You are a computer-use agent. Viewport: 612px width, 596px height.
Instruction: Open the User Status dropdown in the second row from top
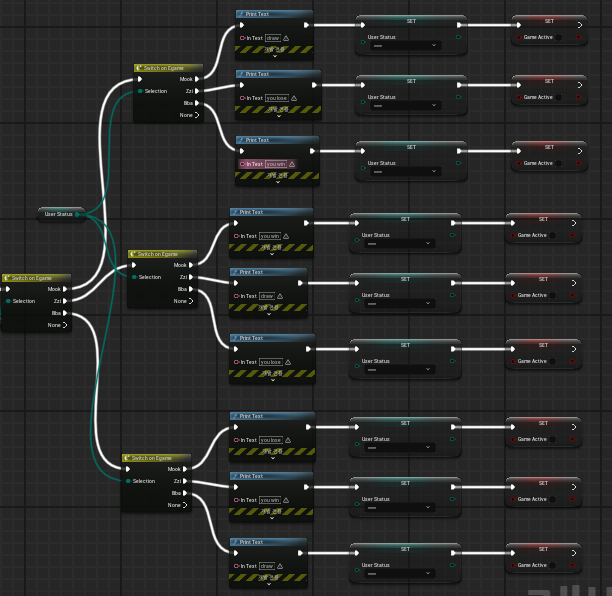click(406, 105)
